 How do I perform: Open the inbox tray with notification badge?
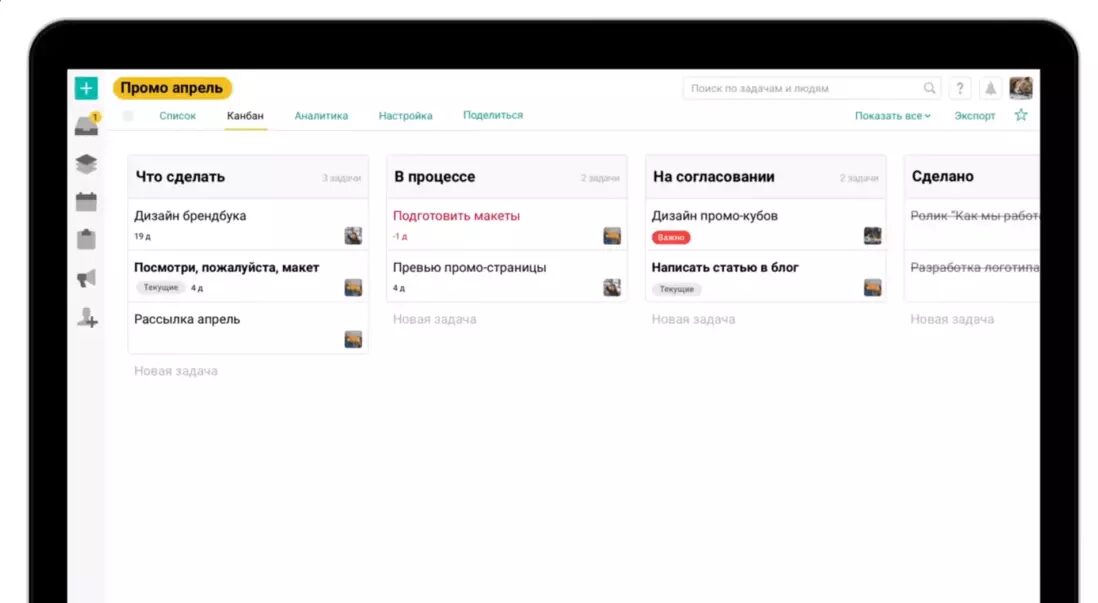tap(87, 126)
